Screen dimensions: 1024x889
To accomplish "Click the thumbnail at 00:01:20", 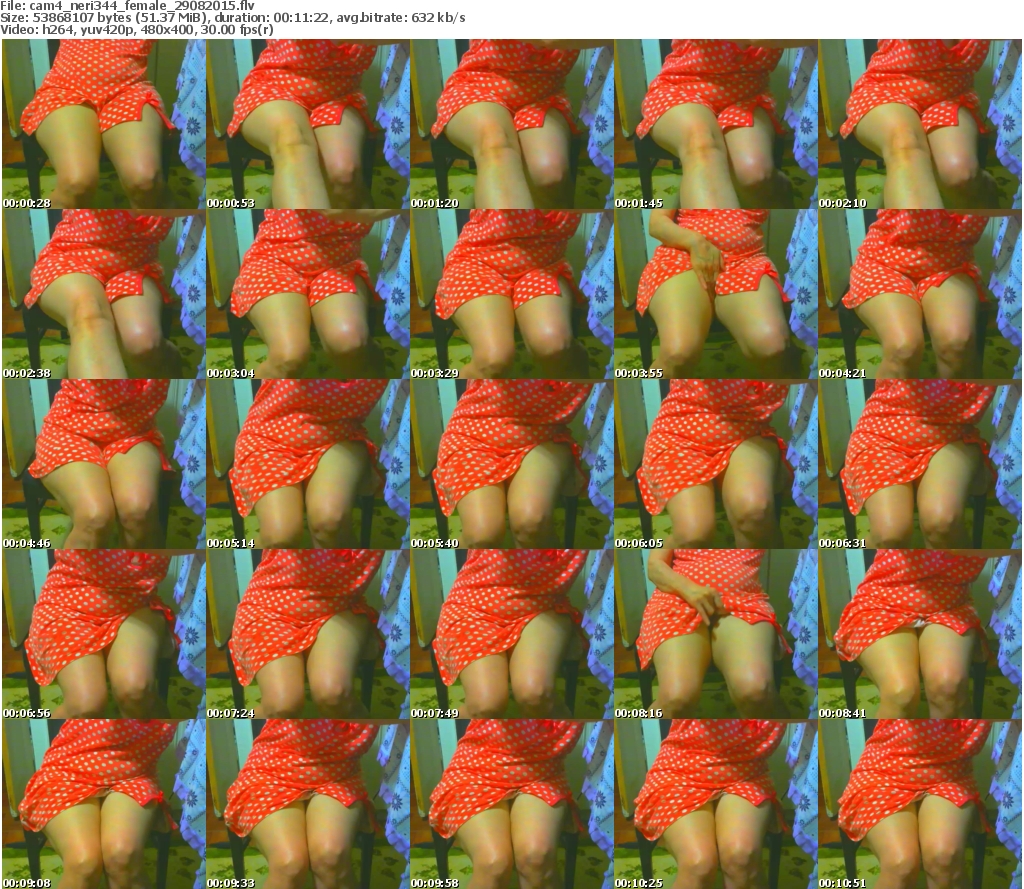I will (512, 124).
